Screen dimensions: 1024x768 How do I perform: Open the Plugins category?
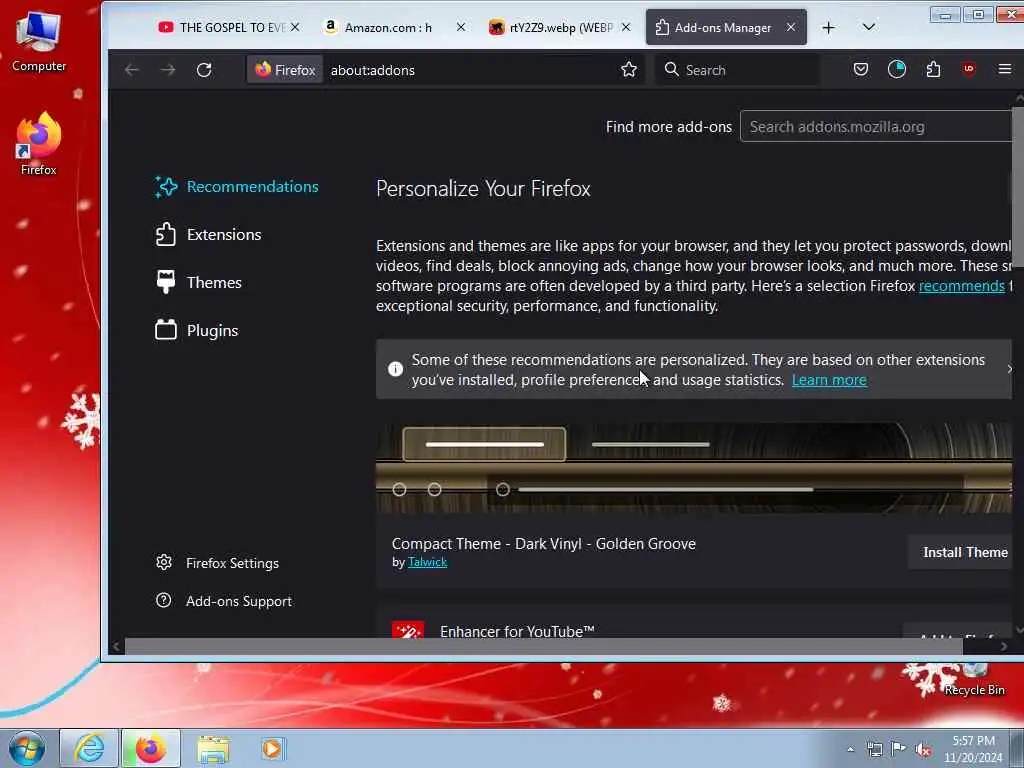(x=197, y=330)
